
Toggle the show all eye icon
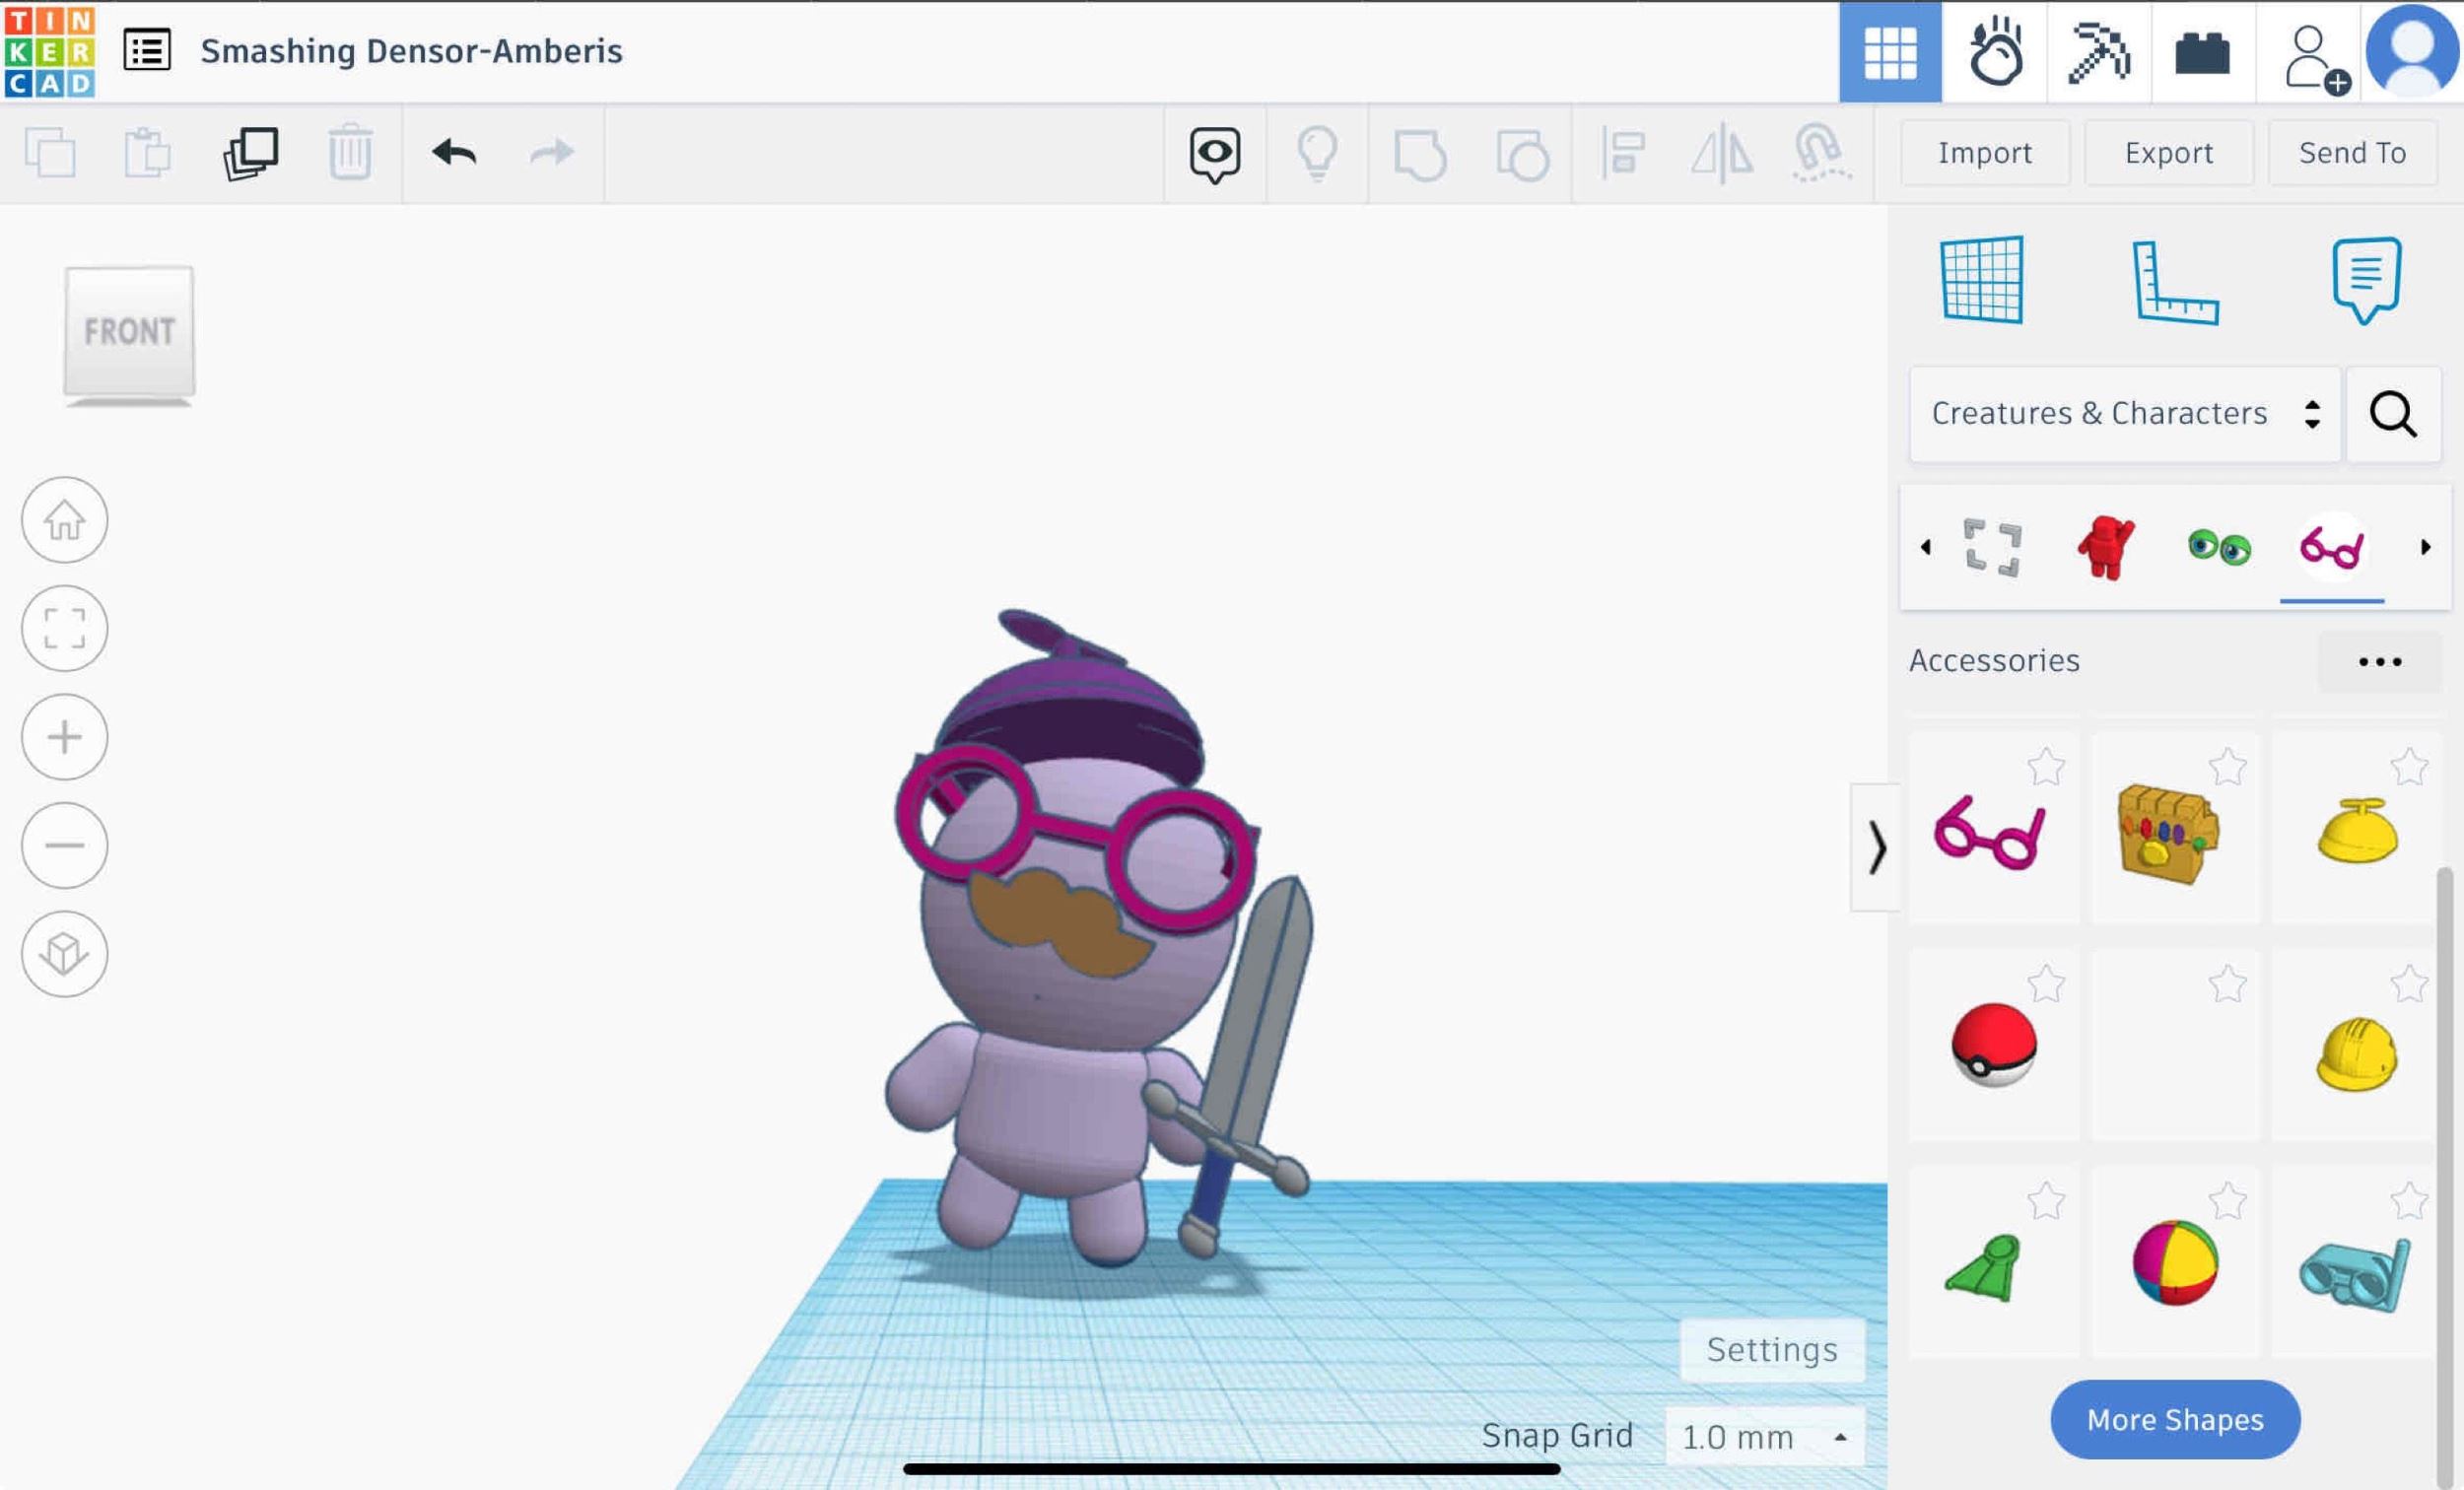point(1215,153)
